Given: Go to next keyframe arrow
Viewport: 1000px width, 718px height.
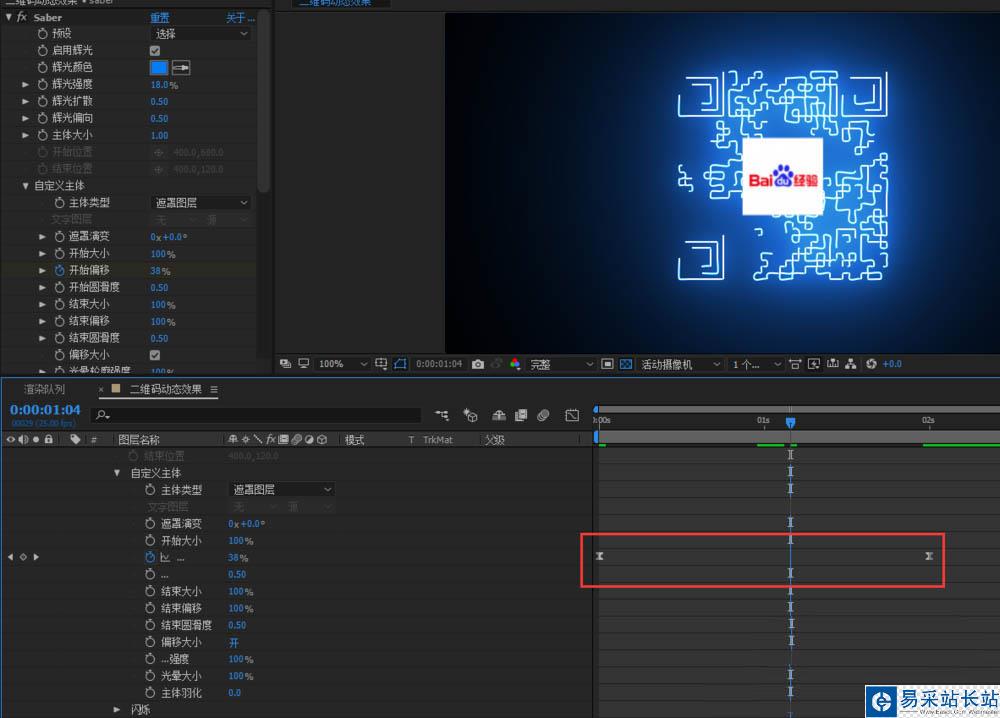Looking at the screenshot, I should click(x=36, y=557).
